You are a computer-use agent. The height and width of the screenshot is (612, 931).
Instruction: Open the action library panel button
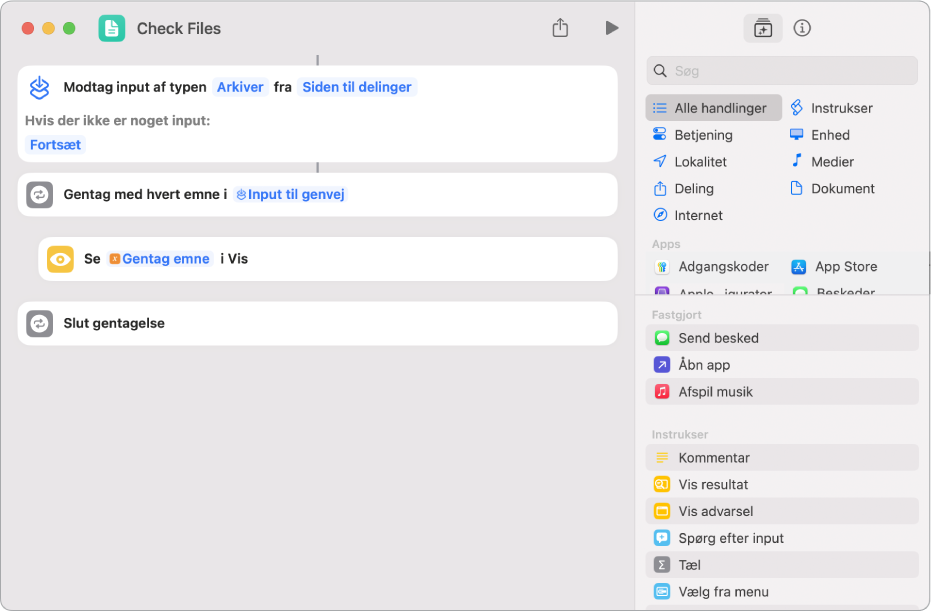tap(763, 28)
